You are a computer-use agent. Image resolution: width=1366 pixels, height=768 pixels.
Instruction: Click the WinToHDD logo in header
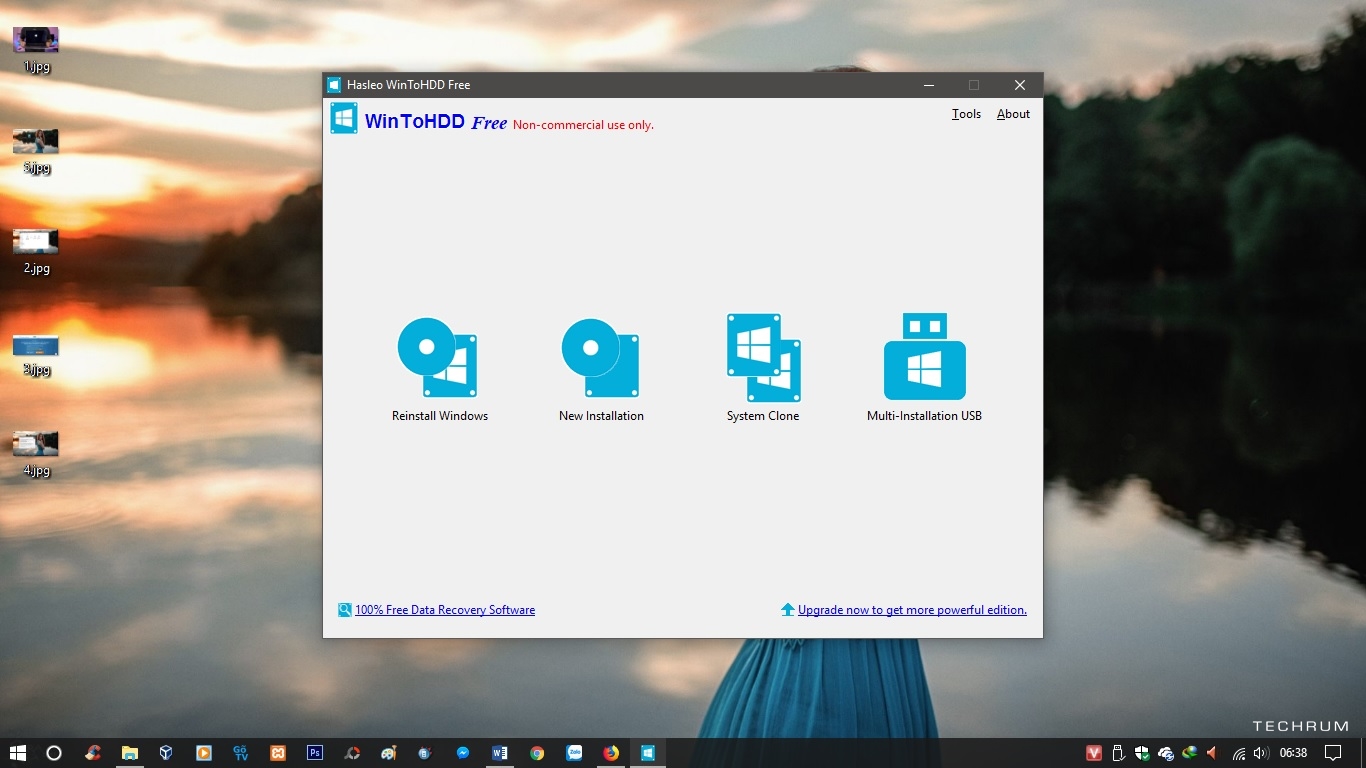[x=344, y=118]
